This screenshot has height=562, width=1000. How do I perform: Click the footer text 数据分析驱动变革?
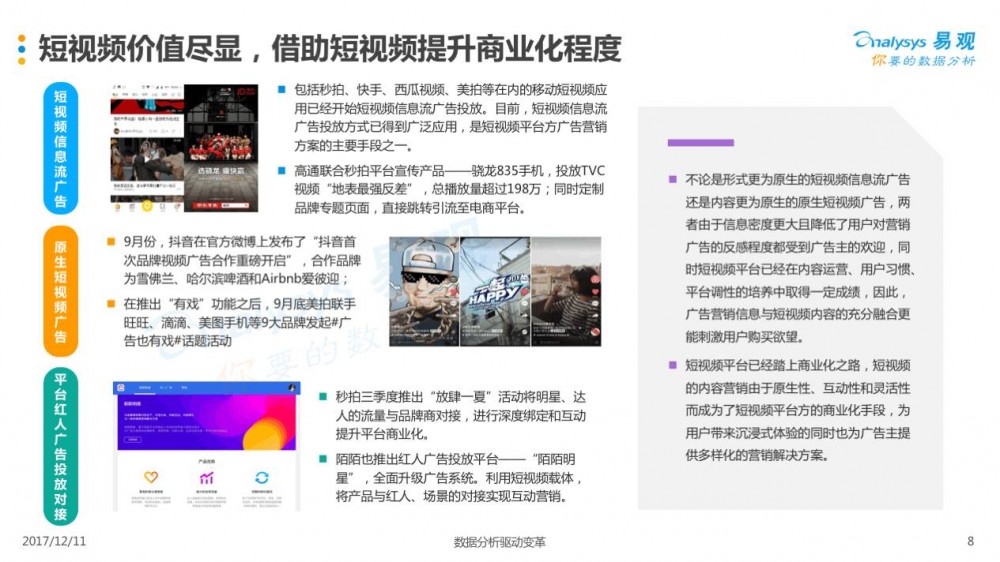[499, 542]
